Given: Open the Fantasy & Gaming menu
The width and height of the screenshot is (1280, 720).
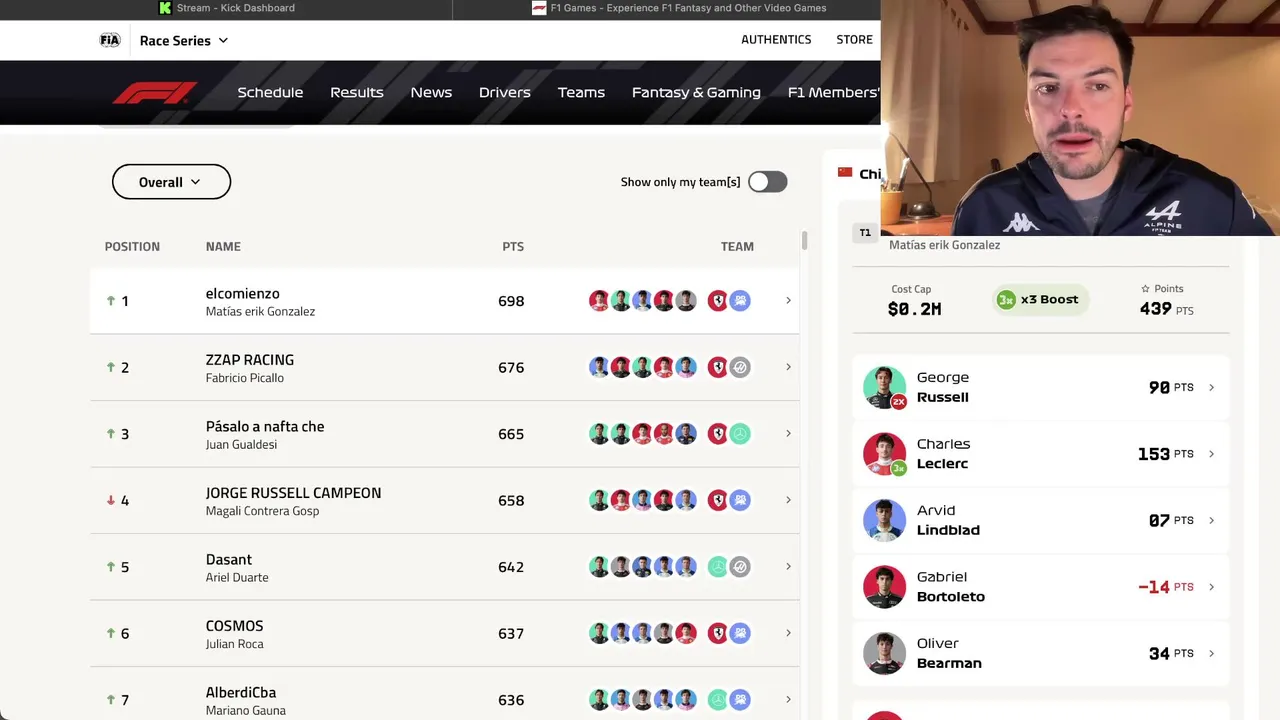Looking at the screenshot, I should point(696,92).
